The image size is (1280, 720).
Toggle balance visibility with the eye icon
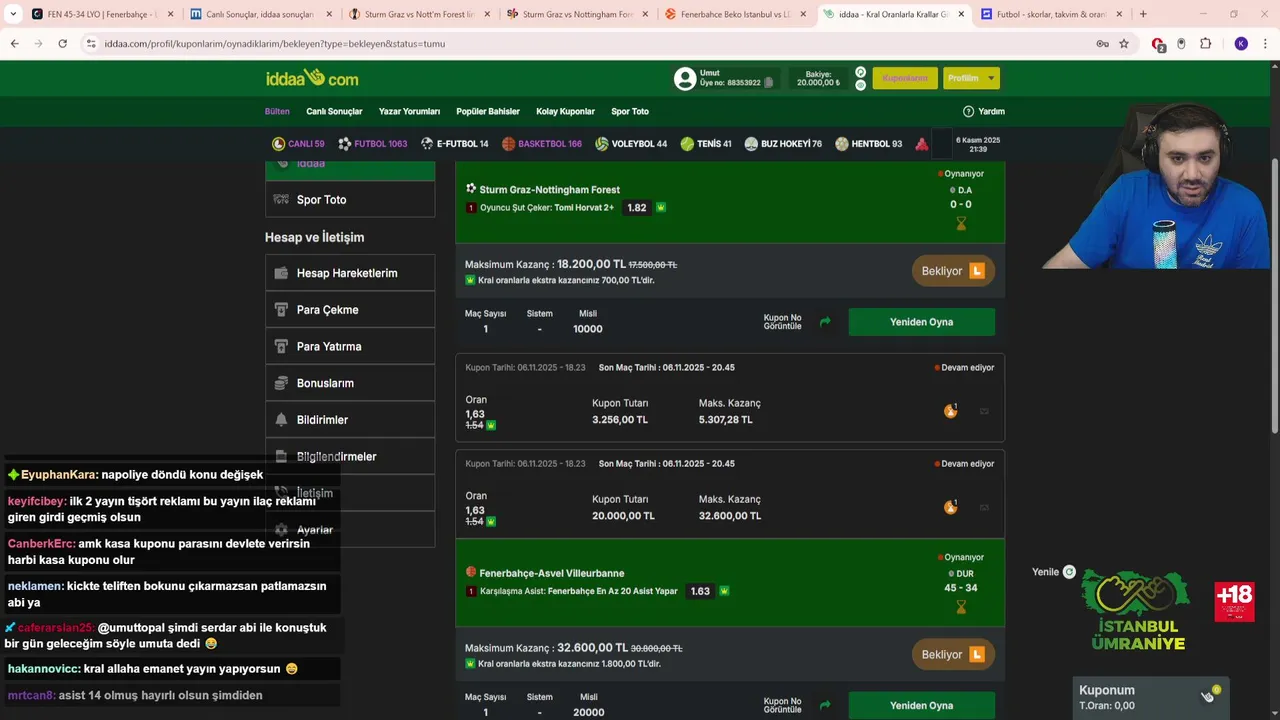[x=860, y=85]
